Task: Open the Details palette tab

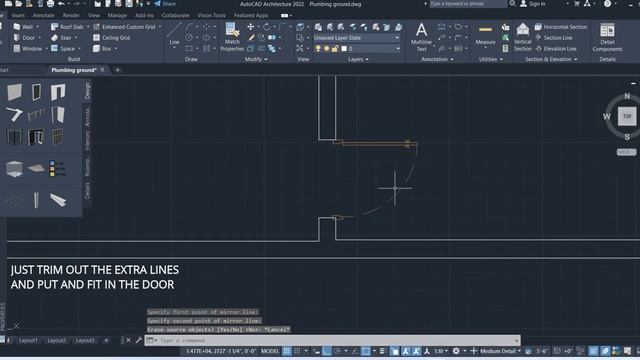Action: 87,190
